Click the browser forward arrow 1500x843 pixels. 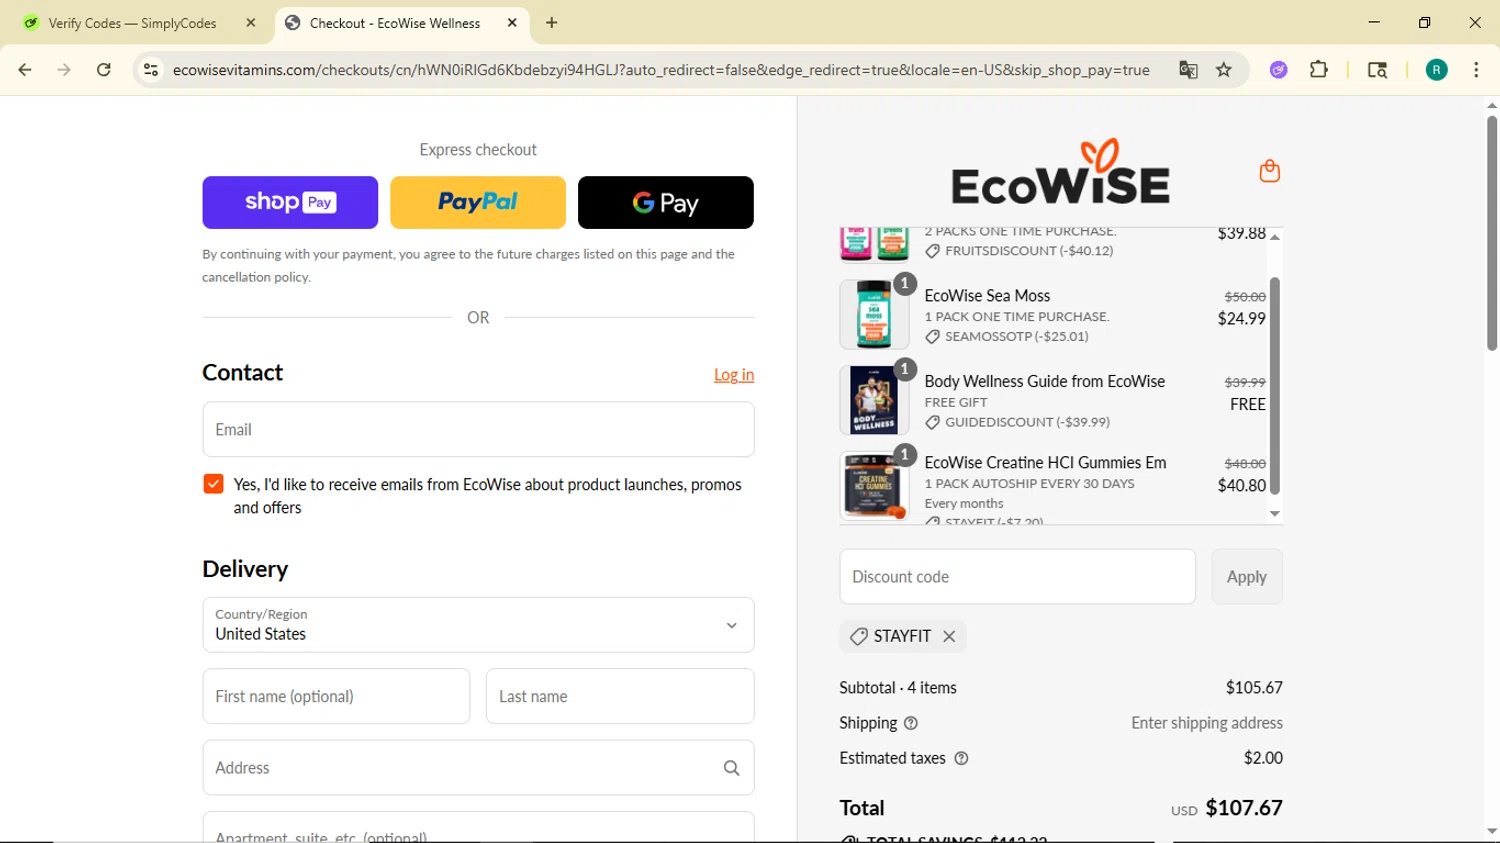tap(64, 70)
